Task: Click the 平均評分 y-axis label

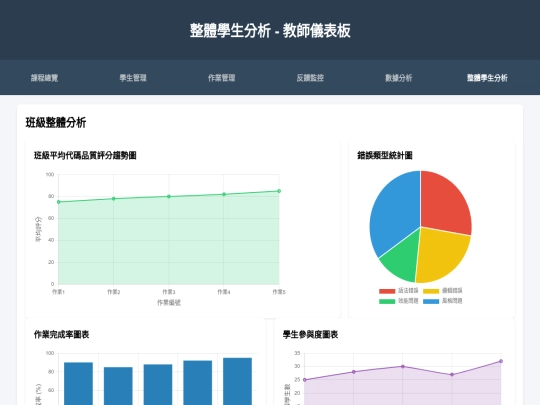Action: (38, 229)
